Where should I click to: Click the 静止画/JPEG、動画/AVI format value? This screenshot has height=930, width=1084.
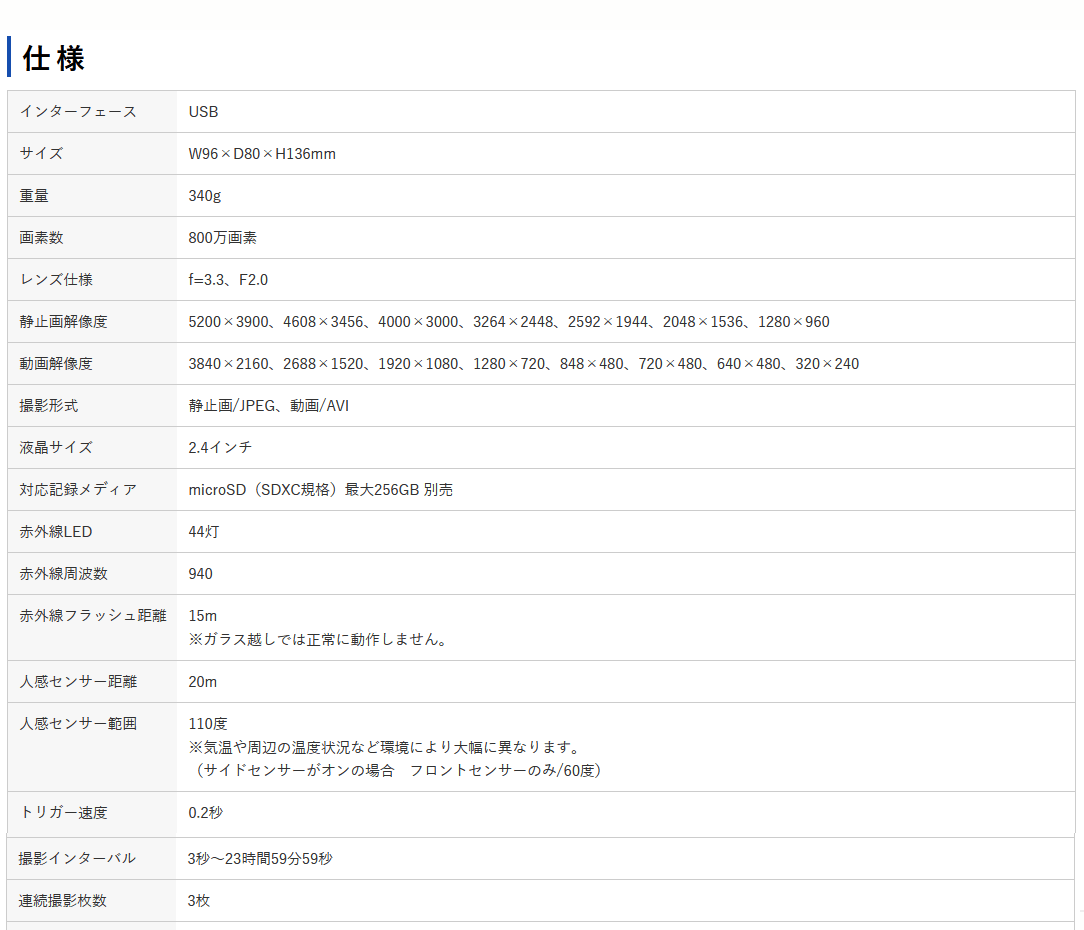point(268,406)
